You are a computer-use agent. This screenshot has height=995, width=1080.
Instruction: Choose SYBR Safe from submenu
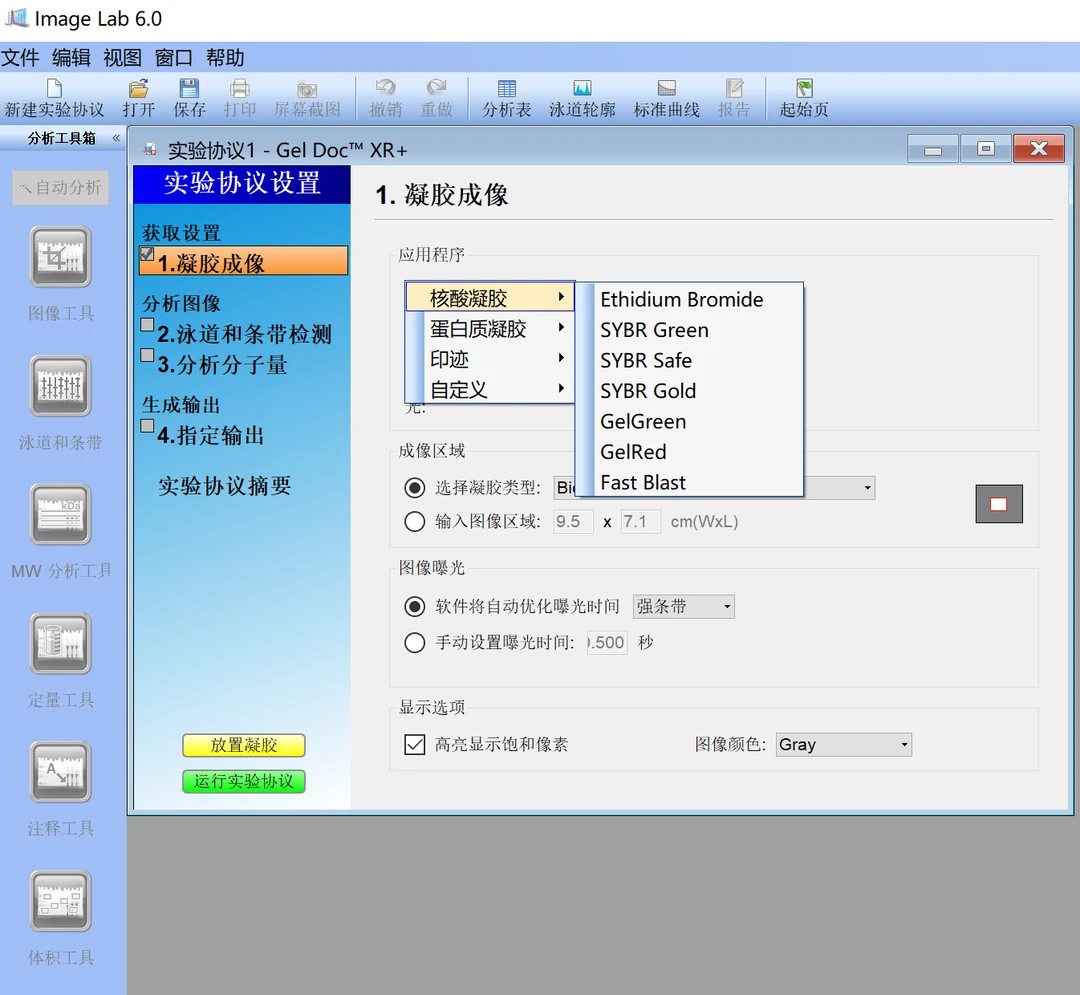click(689, 360)
